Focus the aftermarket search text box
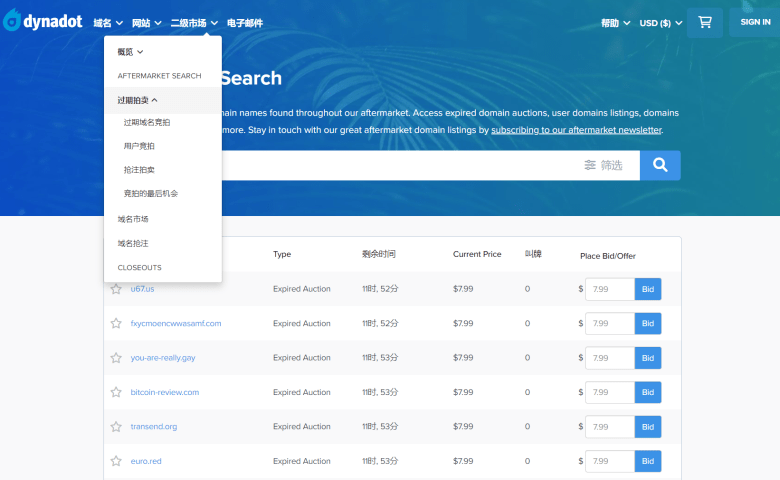Screen dimensions: 780x480 [x=398, y=165]
